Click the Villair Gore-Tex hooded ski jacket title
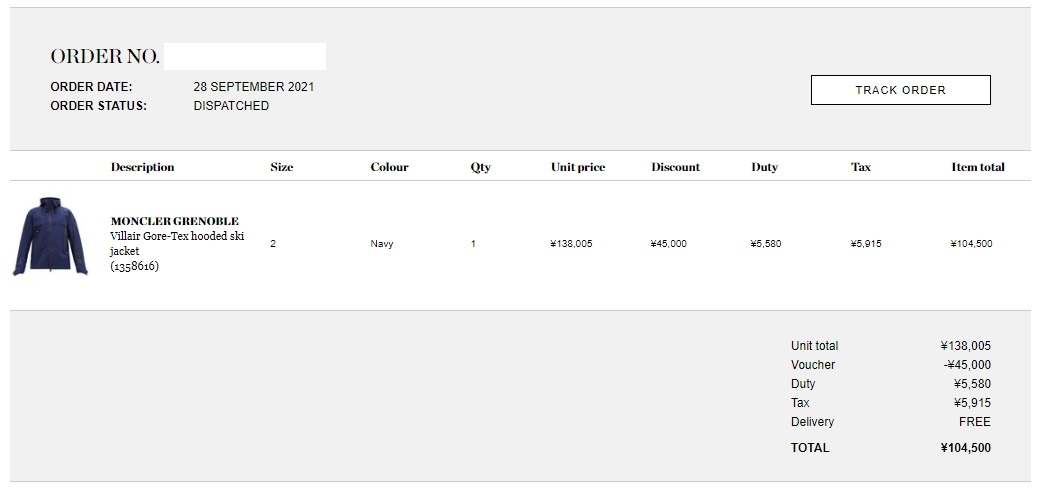Viewport: 1045px width, 491px height. (x=177, y=243)
